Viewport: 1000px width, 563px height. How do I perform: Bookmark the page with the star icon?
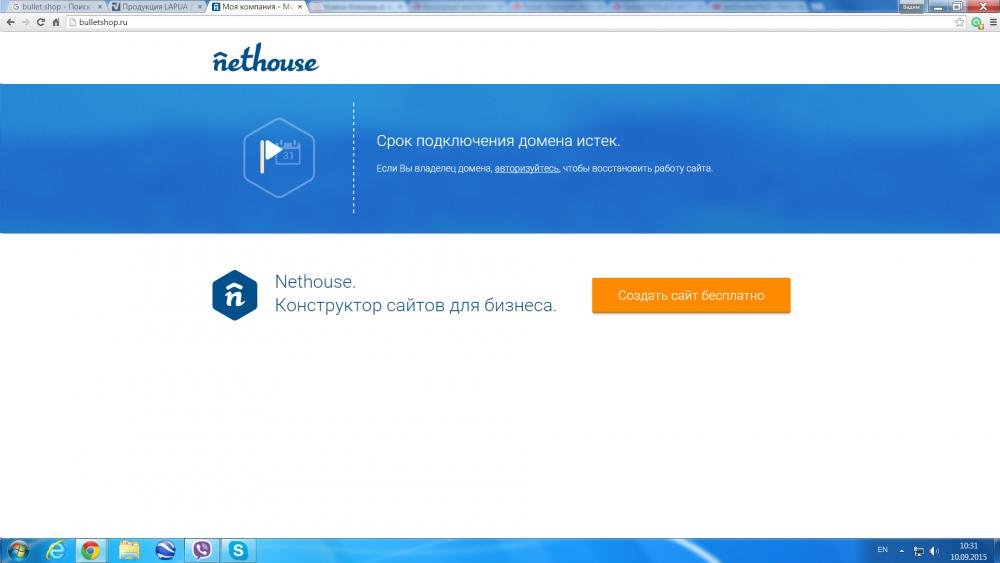[959, 22]
